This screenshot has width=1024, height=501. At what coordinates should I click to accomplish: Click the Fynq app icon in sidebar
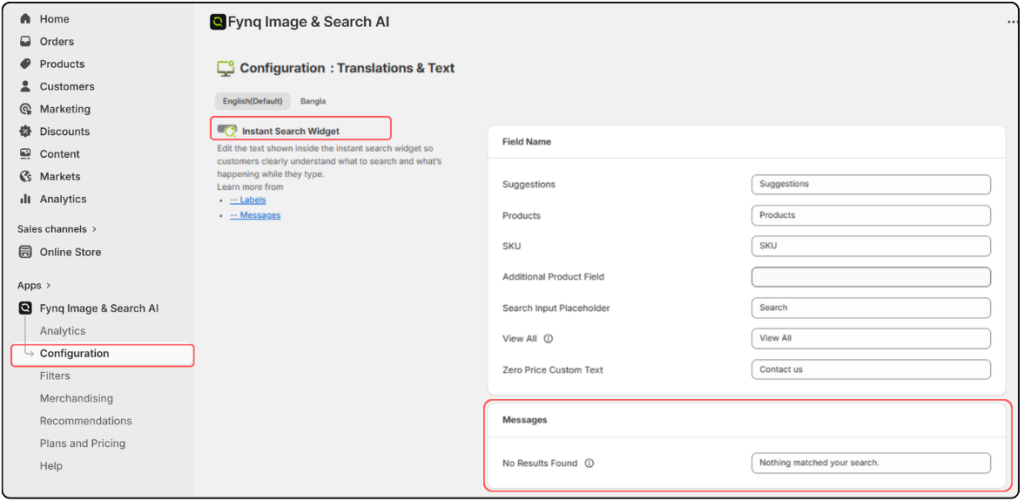click(x=25, y=308)
